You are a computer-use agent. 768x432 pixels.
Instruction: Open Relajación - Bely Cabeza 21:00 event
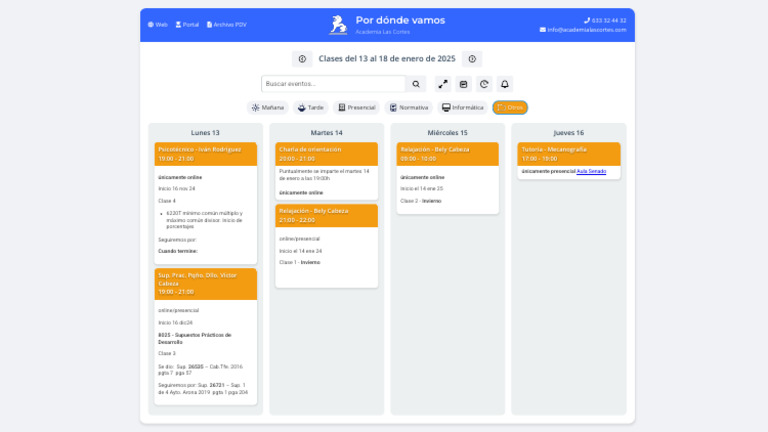pos(327,216)
